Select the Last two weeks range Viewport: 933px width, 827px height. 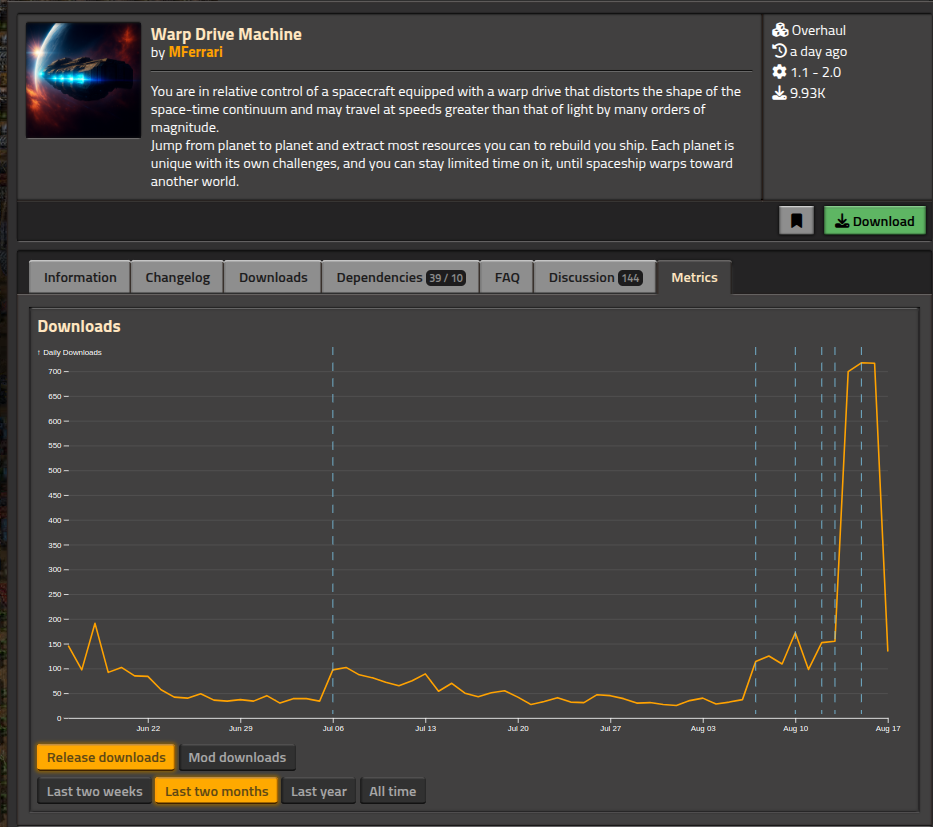(x=95, y=791)
